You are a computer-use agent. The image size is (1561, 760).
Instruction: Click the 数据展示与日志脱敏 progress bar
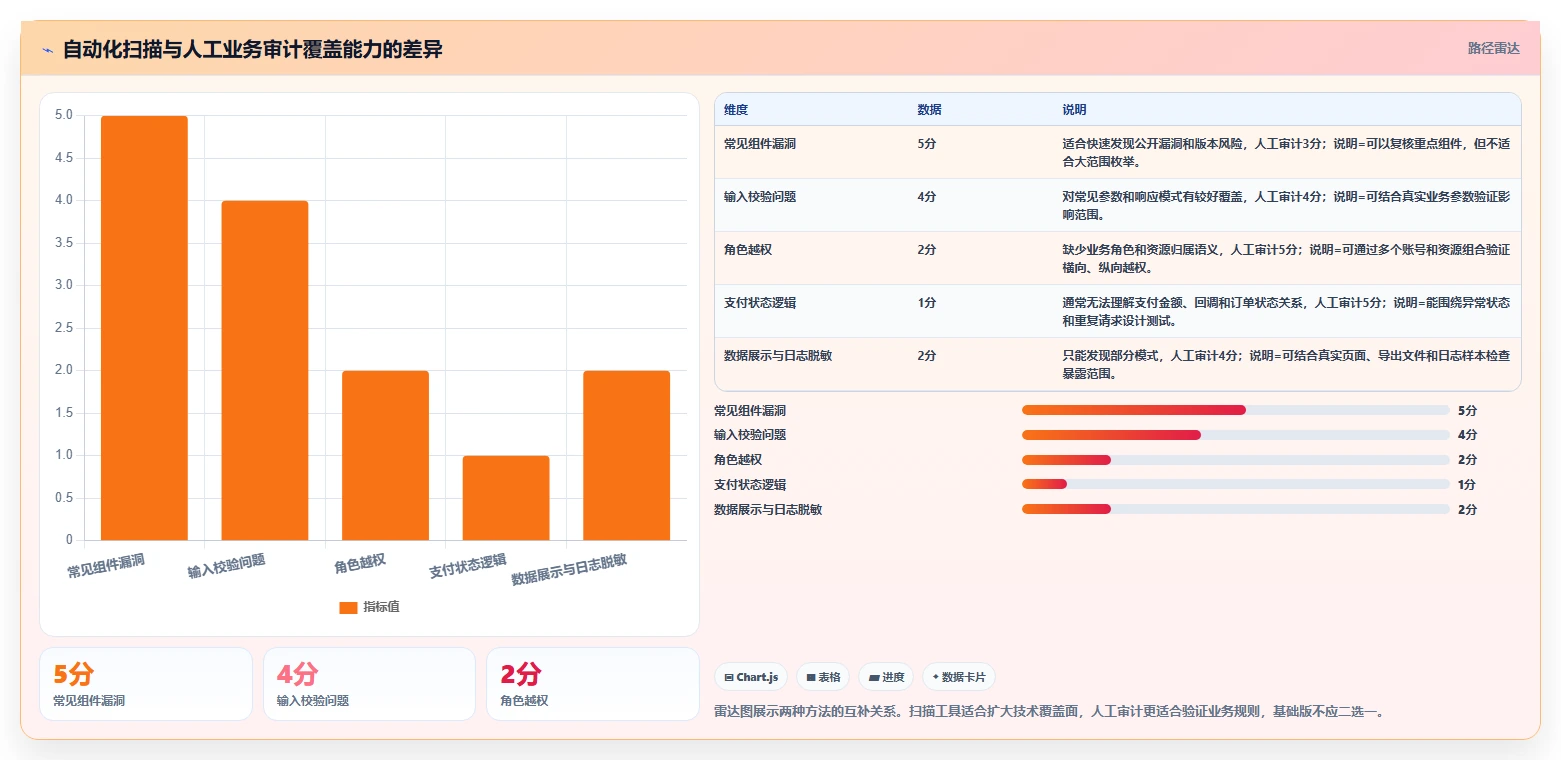point(1235,509)
